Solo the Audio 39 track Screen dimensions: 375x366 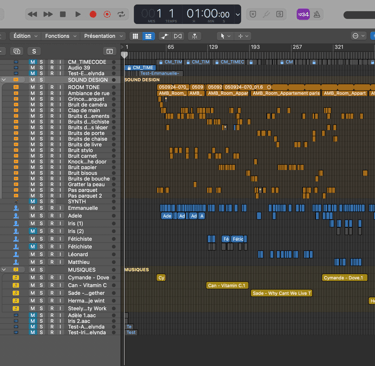click(x=41, y=68)
